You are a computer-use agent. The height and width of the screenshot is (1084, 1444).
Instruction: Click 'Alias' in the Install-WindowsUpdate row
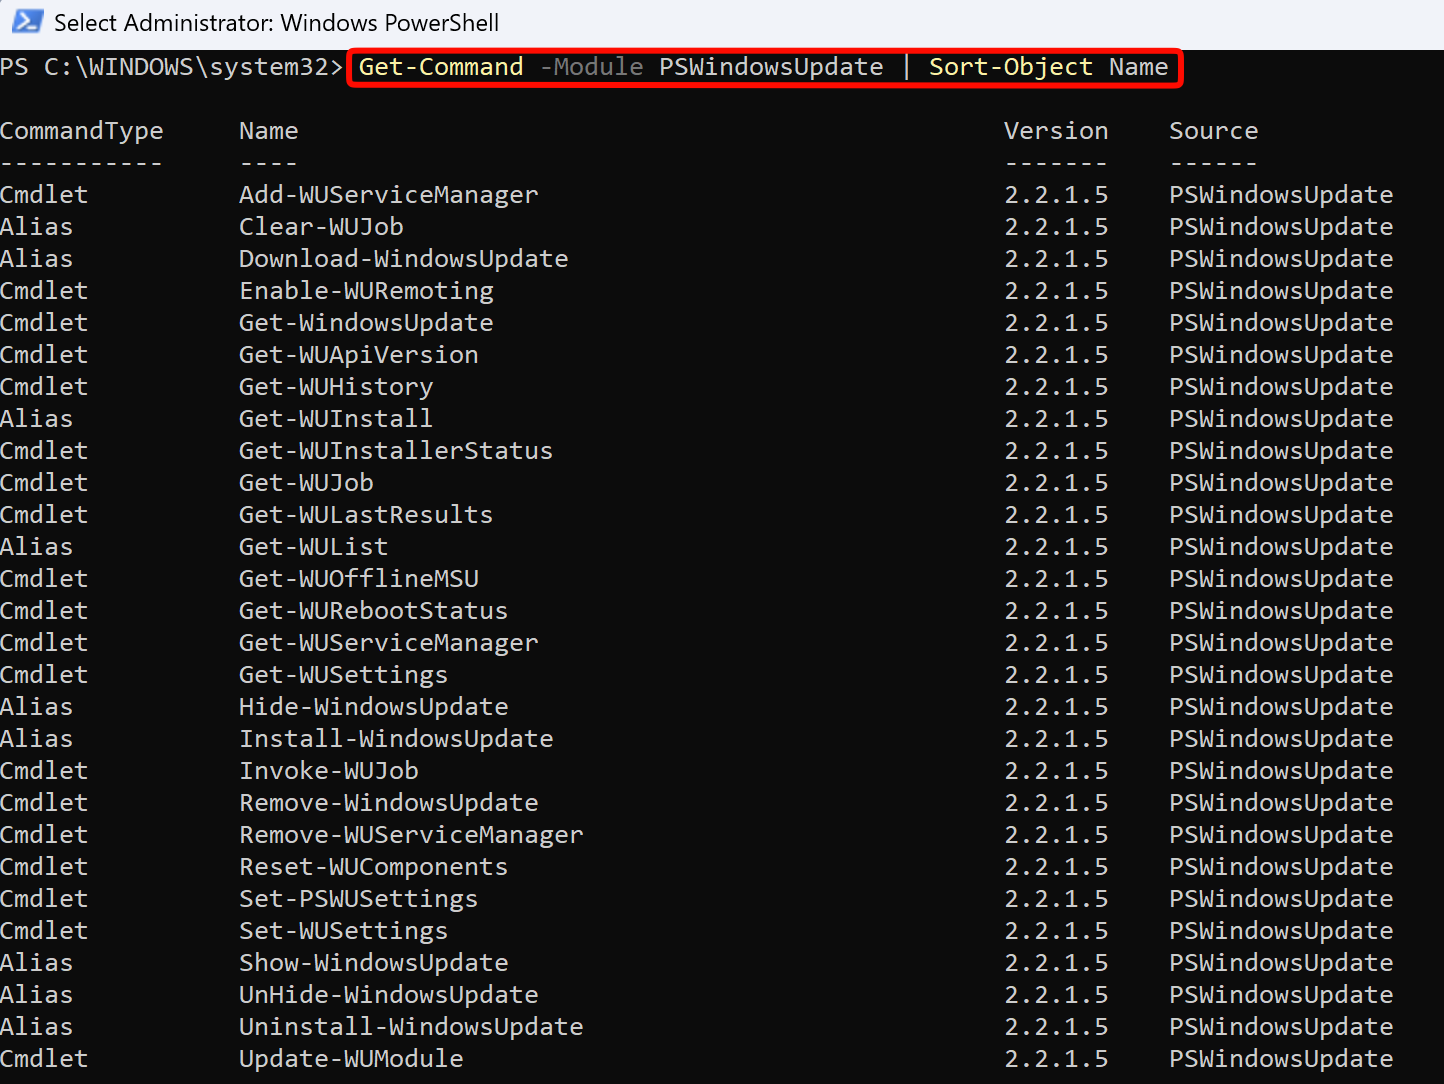point(37,739)
